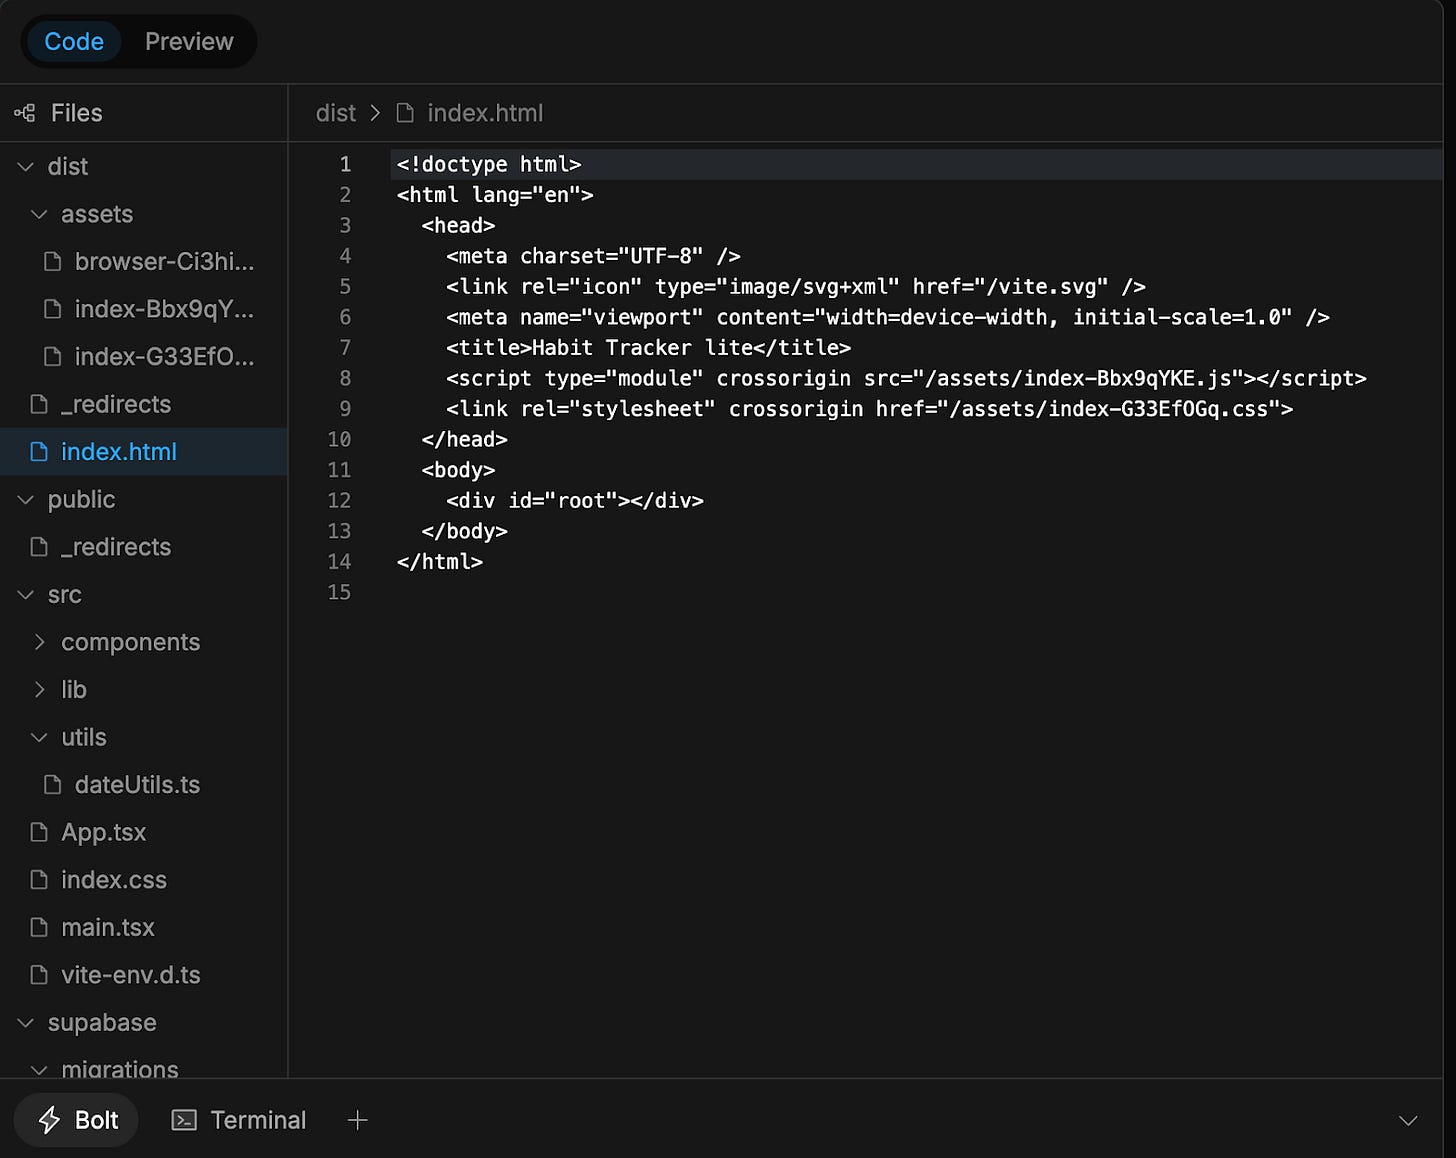Screen dimensions: 1456x1158
Task: Select the migrations folder
Action: 120,1068
